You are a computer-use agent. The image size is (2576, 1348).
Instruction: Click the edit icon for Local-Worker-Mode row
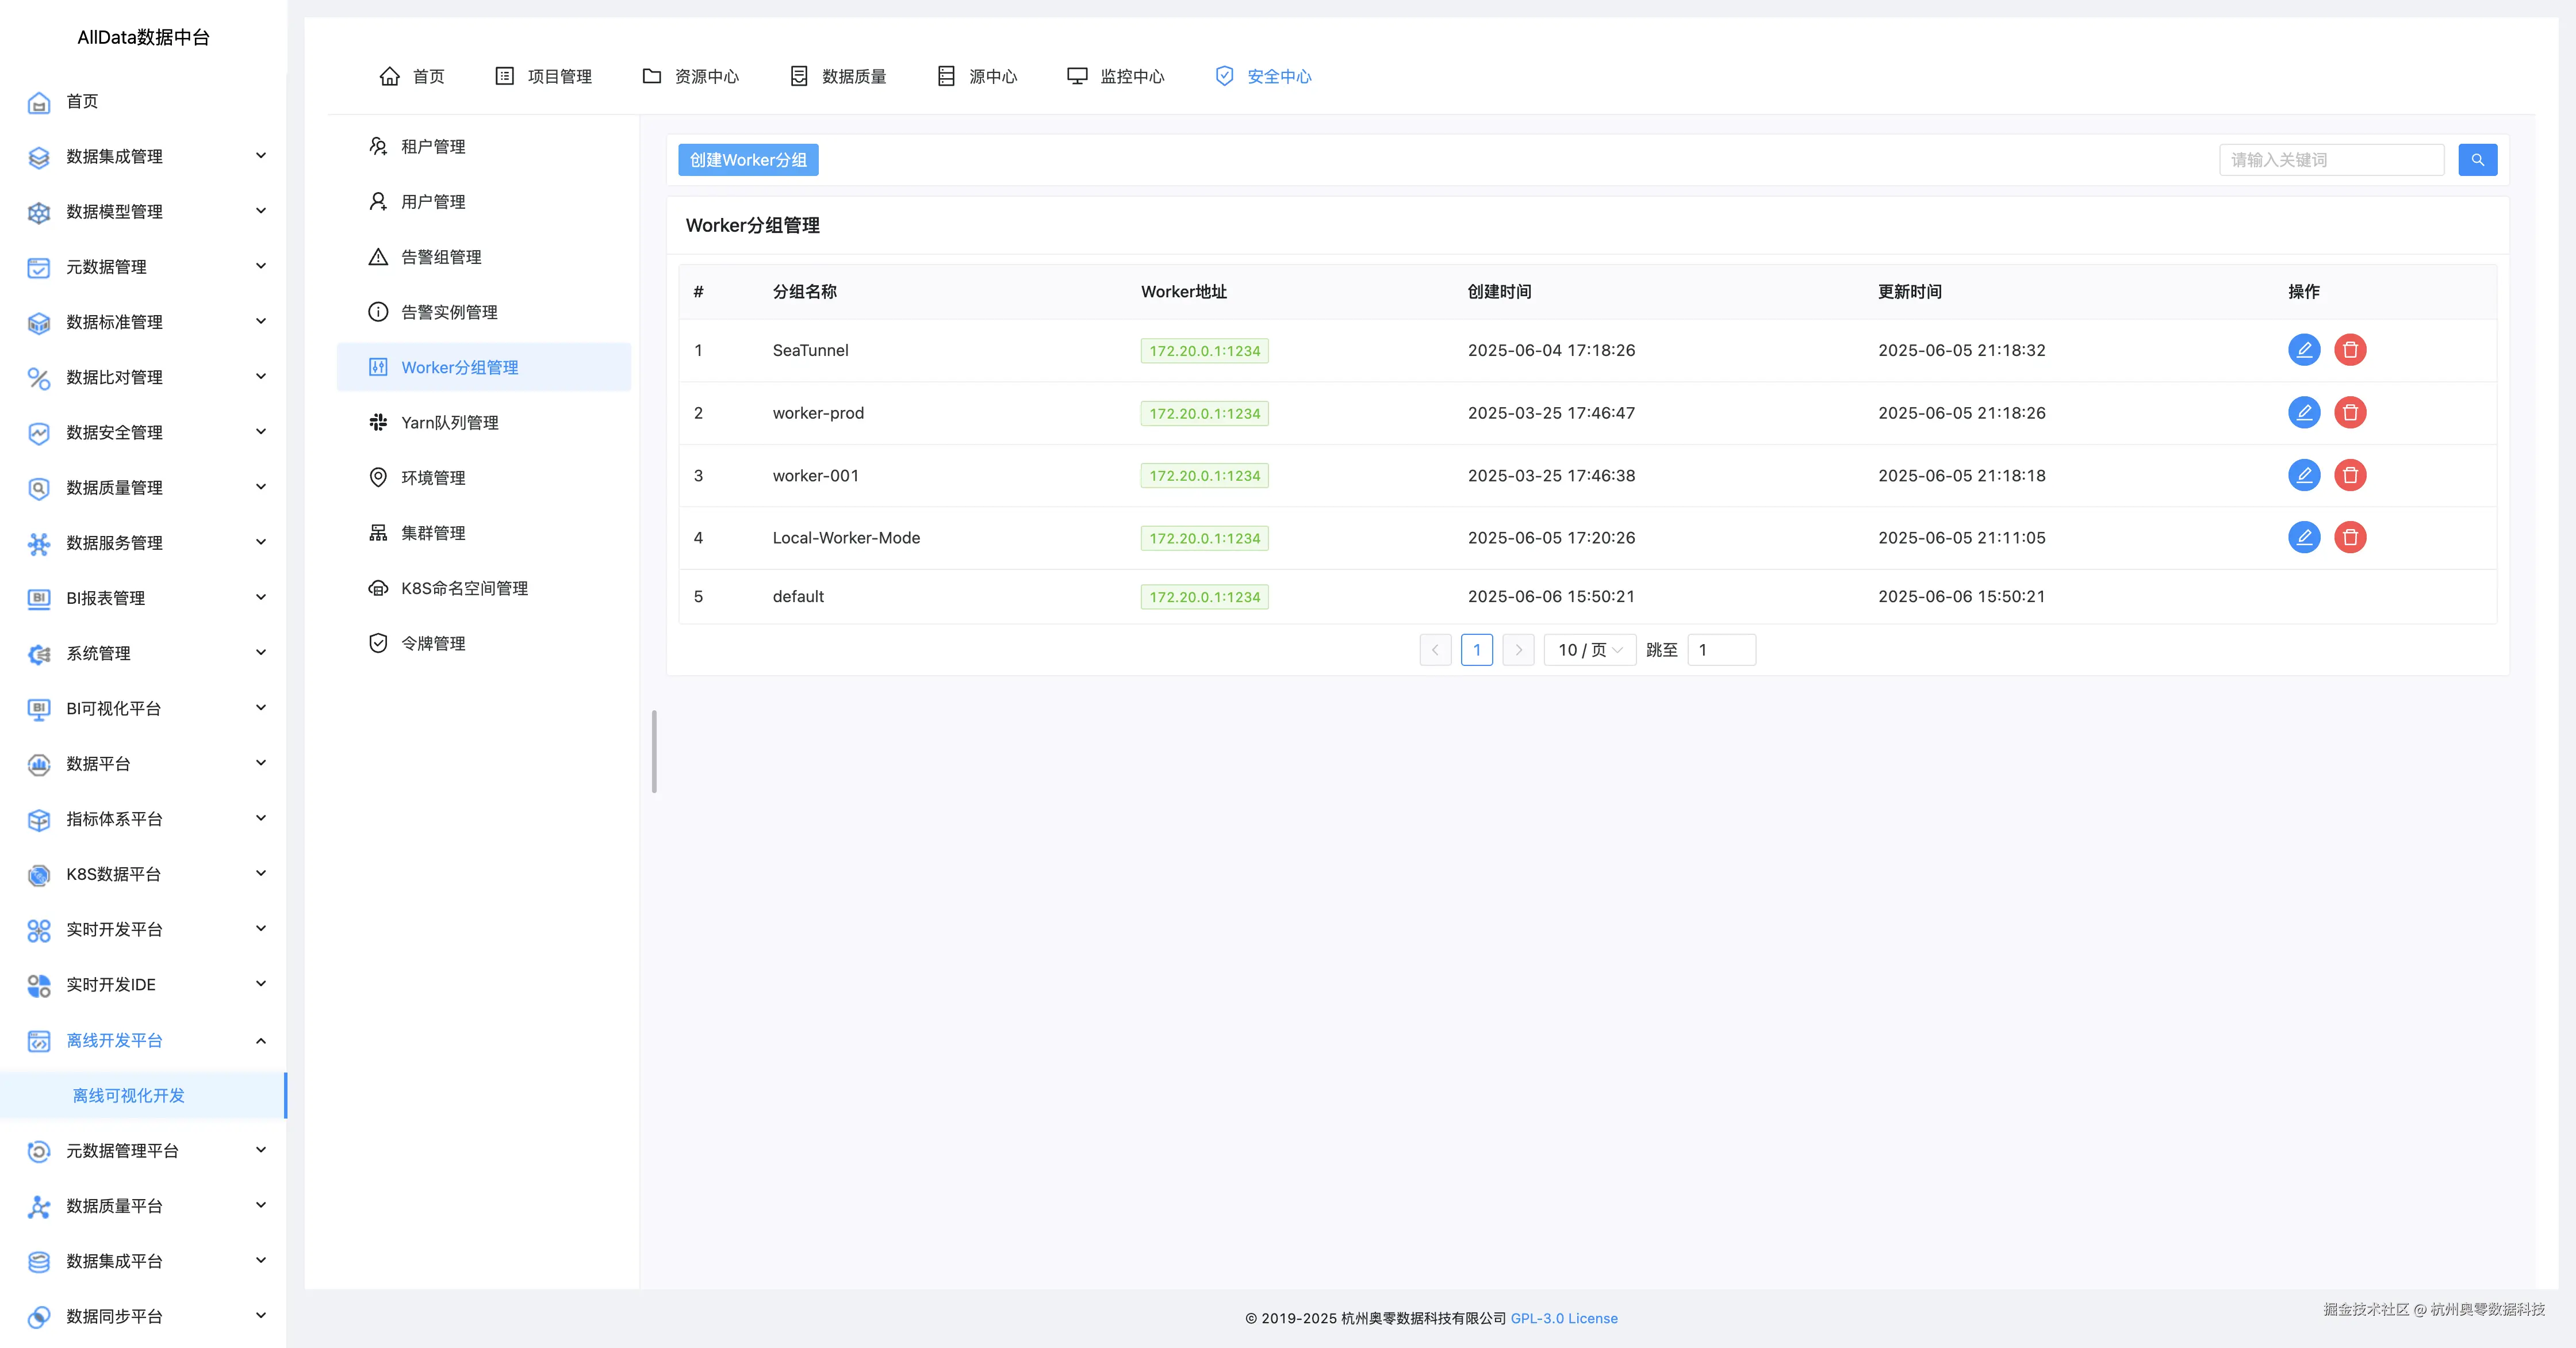(2303, 537)
